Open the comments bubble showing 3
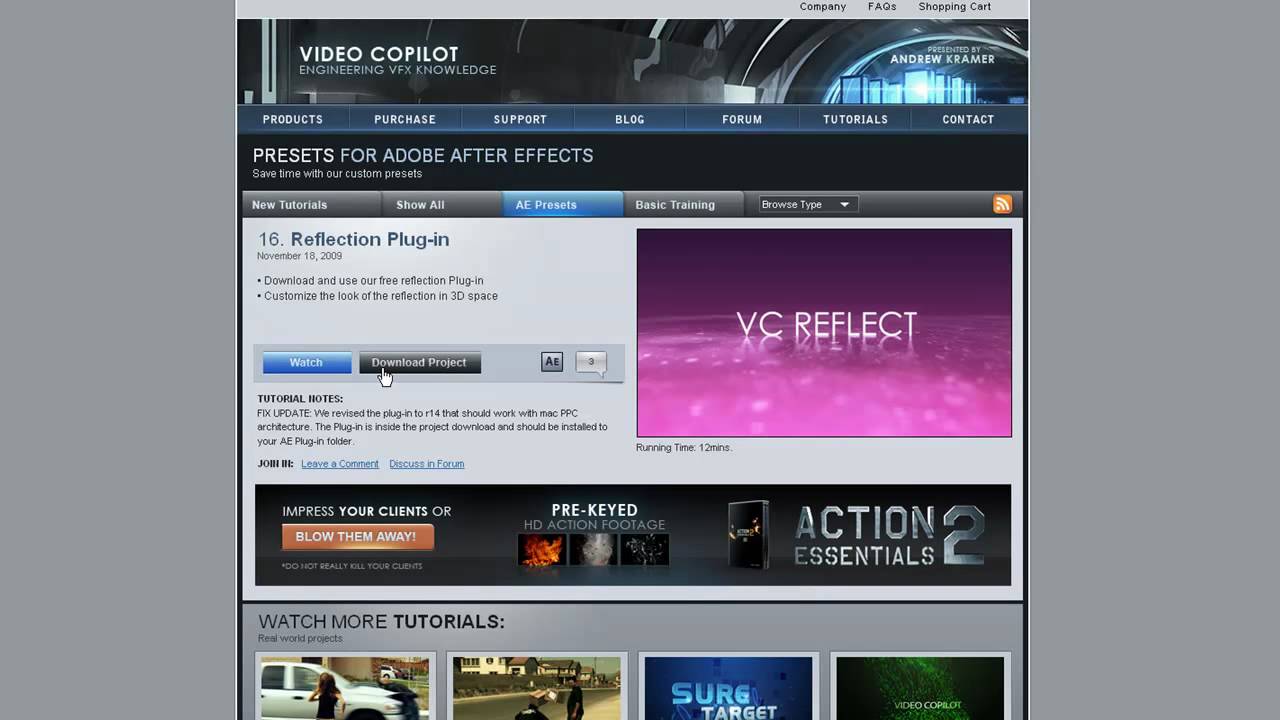The width and height of the screenshot is (1280, 720). 591,363
